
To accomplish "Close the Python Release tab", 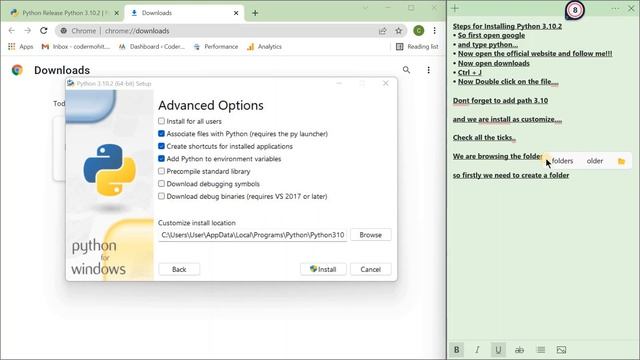I will click(116, 13).
